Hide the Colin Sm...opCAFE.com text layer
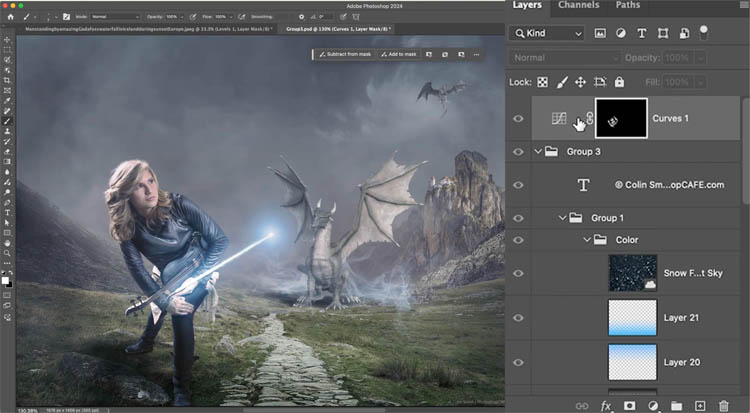750x413 pixels. (518, 185)
